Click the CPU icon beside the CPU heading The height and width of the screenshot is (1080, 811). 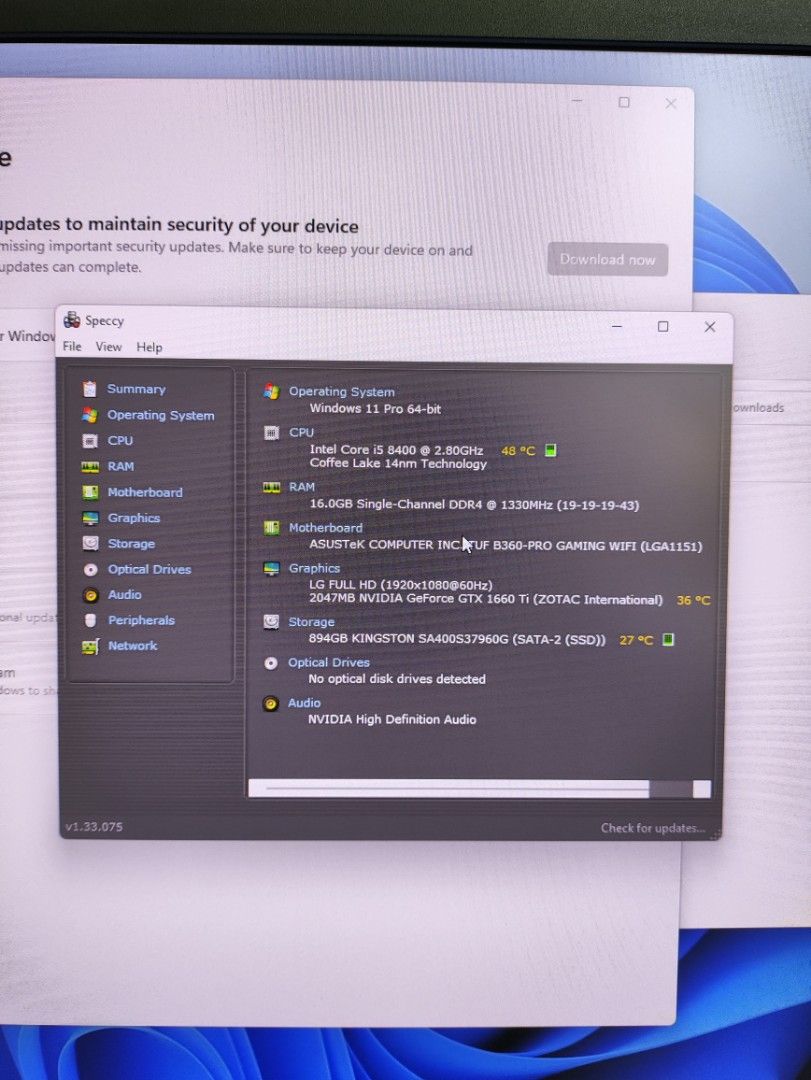click(x=271, y=433)
